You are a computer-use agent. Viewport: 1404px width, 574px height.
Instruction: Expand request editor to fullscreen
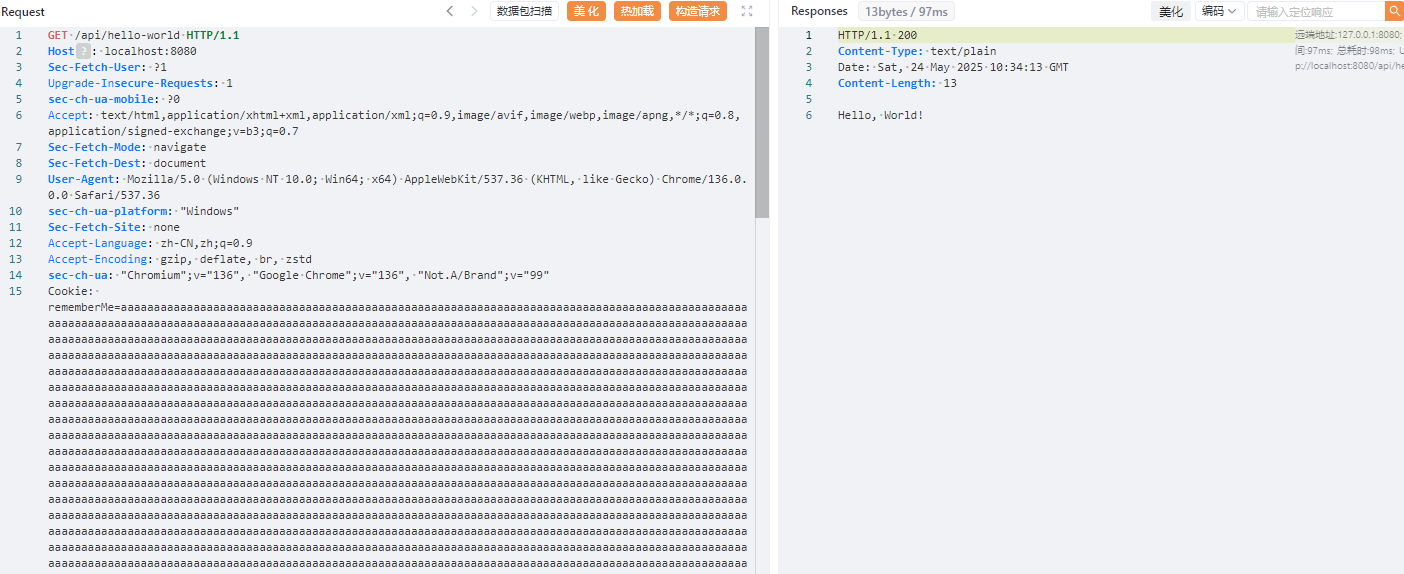click(746, 11)
